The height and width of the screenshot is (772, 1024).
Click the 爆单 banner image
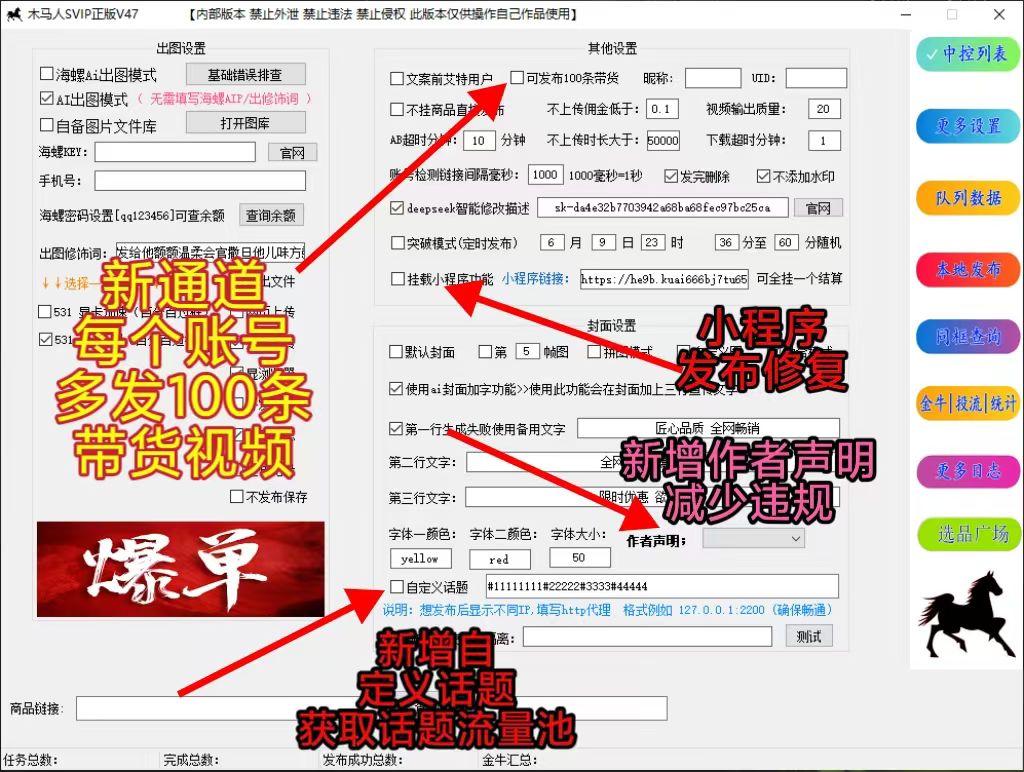[x=180, y=569]
